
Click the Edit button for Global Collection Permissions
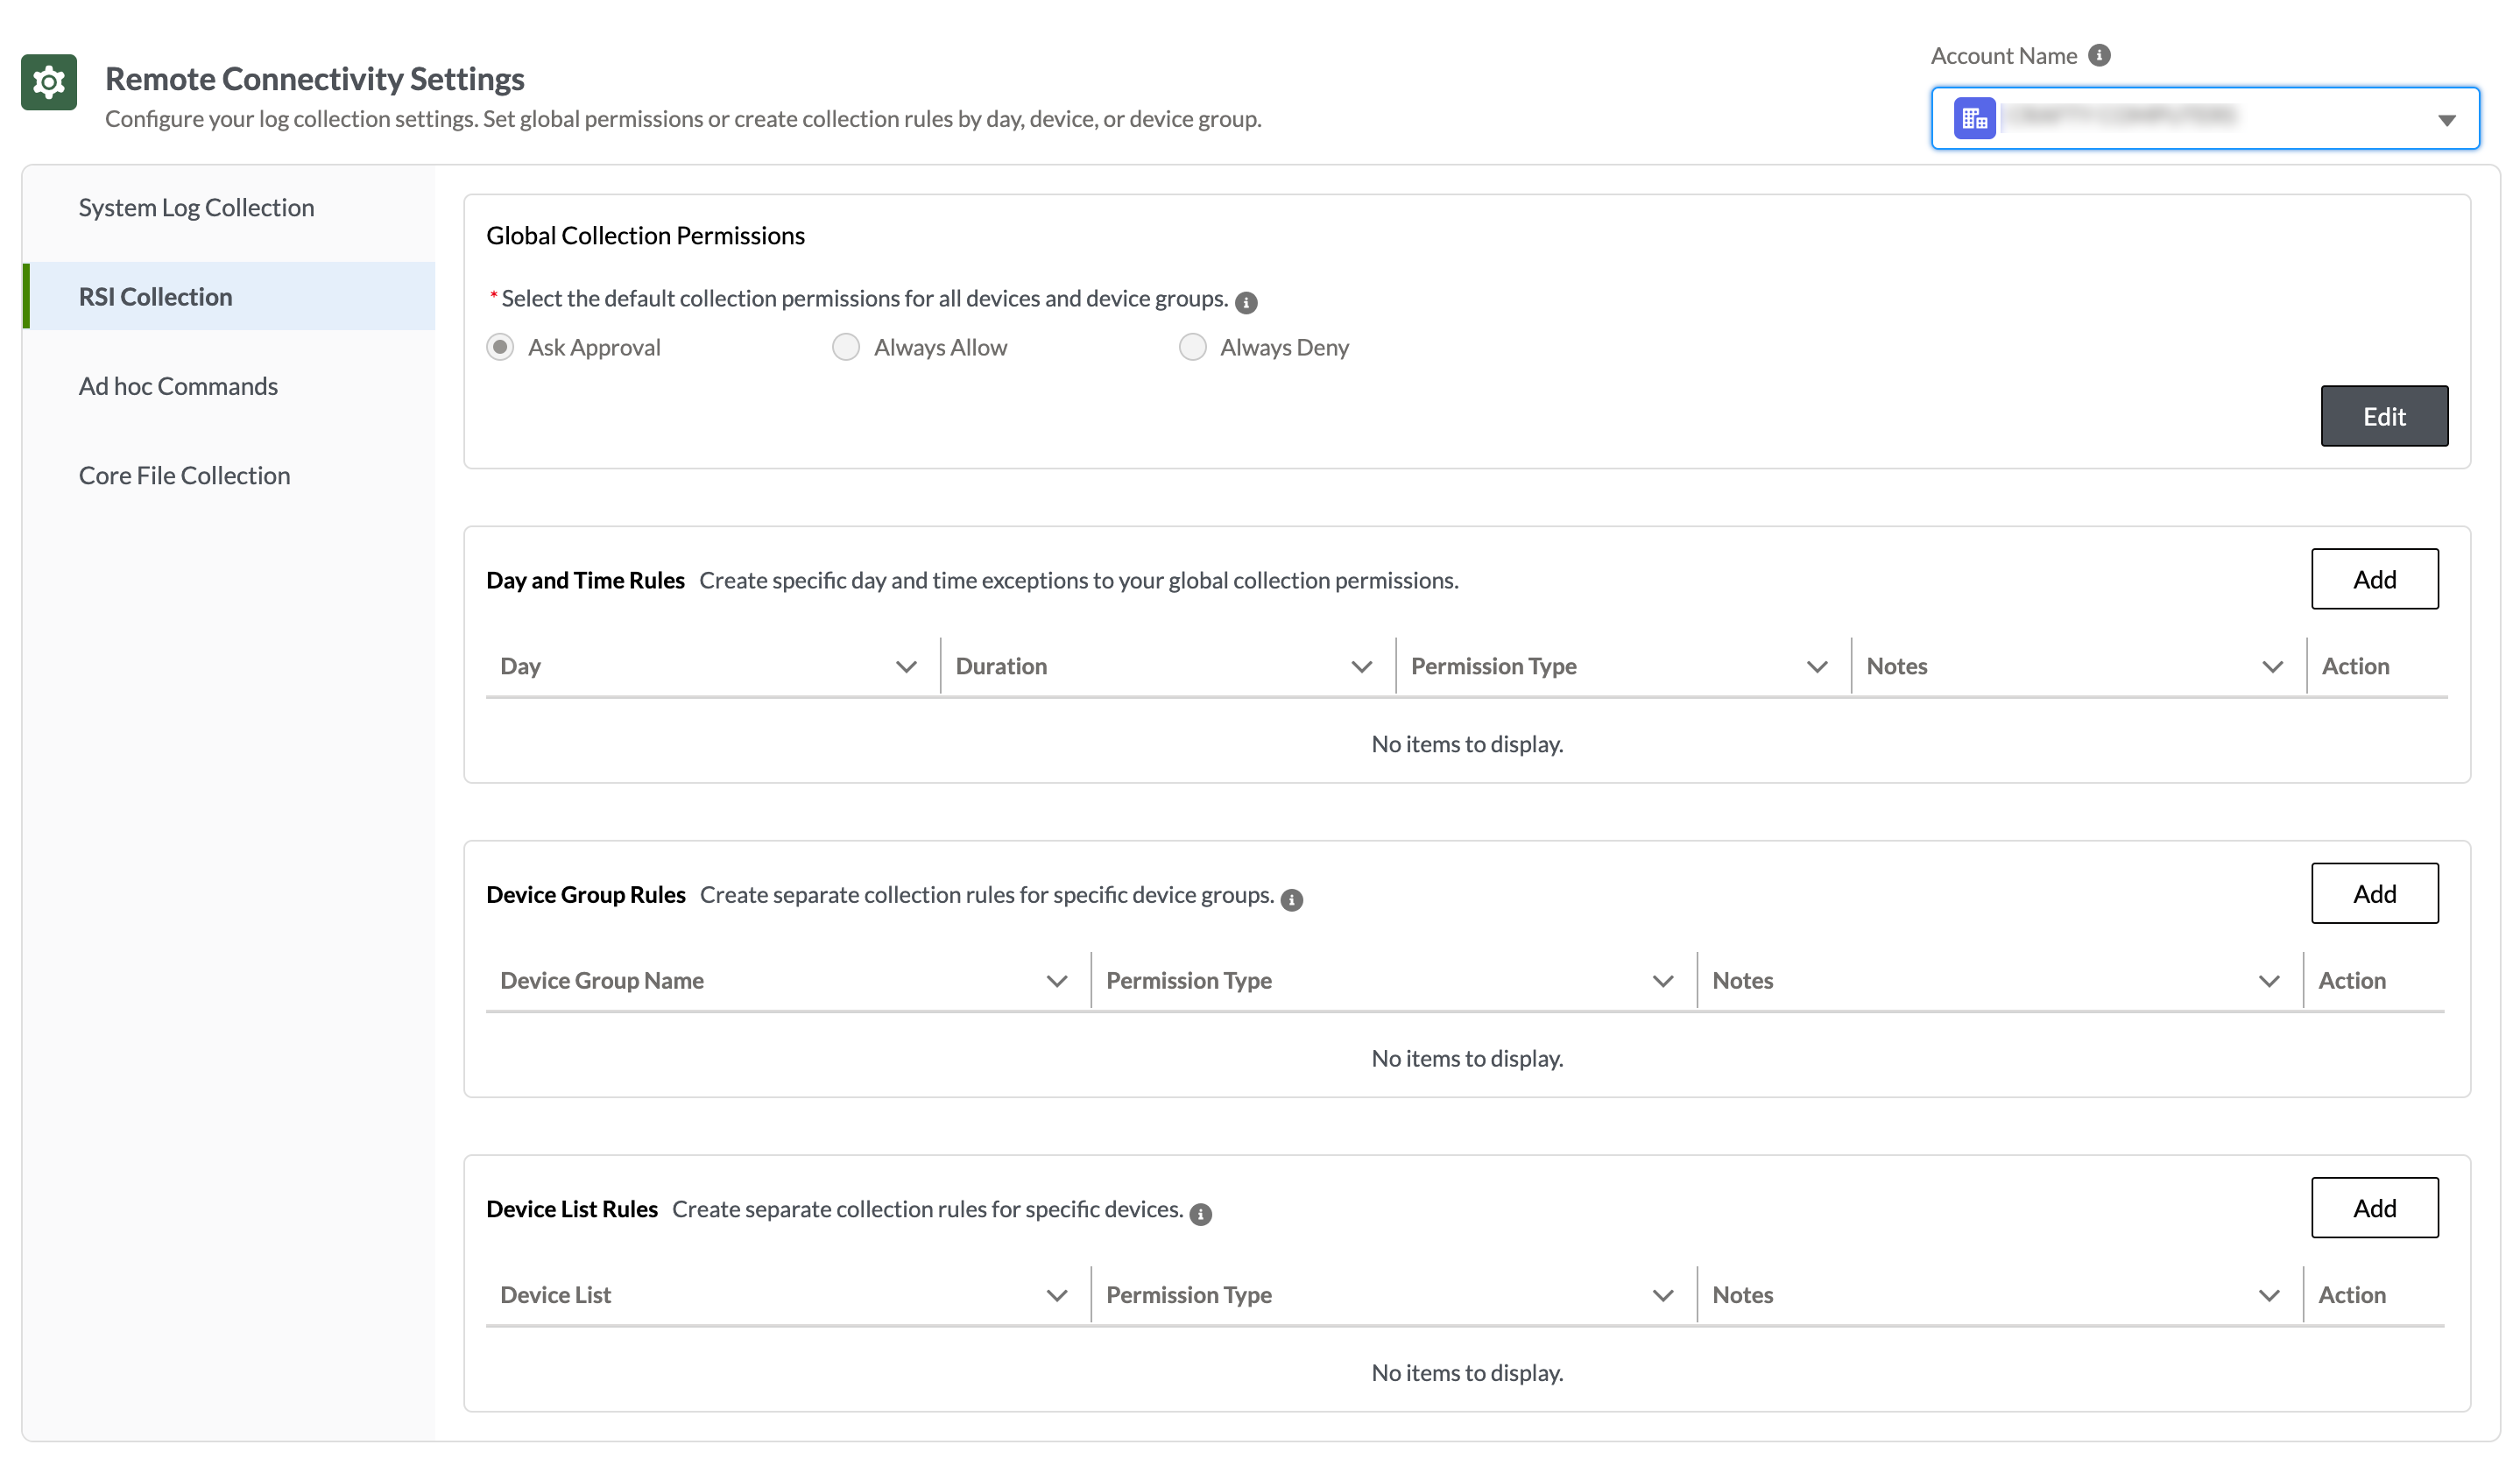pos(2384,416)
